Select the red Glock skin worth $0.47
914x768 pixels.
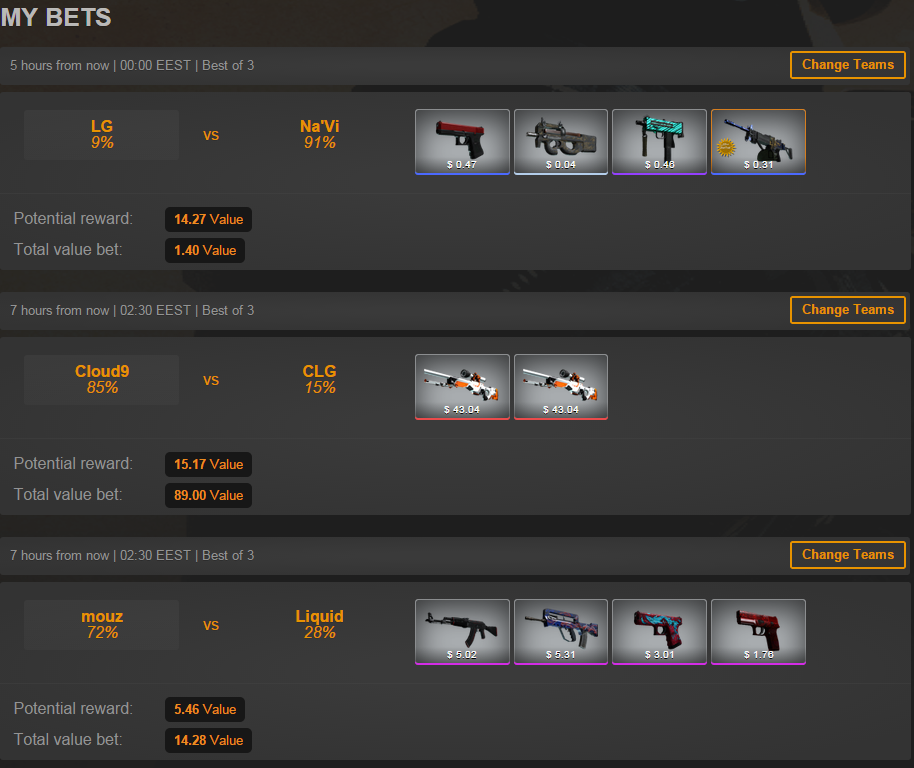(462, 142)
